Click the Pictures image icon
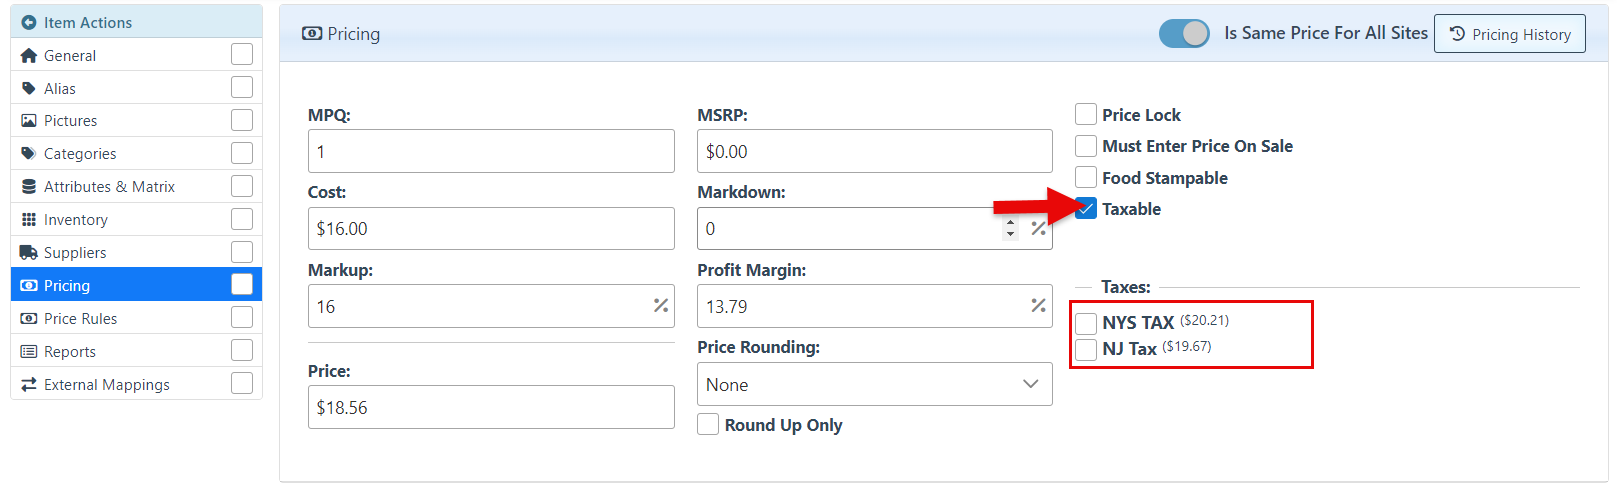Viewport: 1617px width, 489px height. point(28,121)
